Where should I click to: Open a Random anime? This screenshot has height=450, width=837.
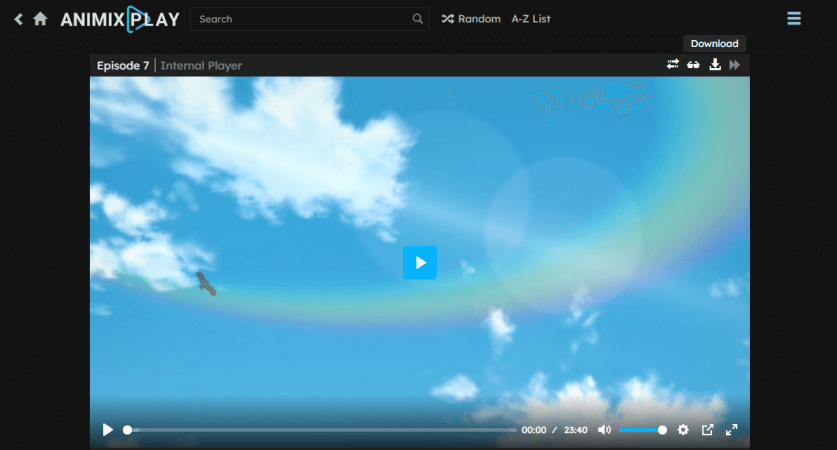pyautogui.click(x=471, y=19)
